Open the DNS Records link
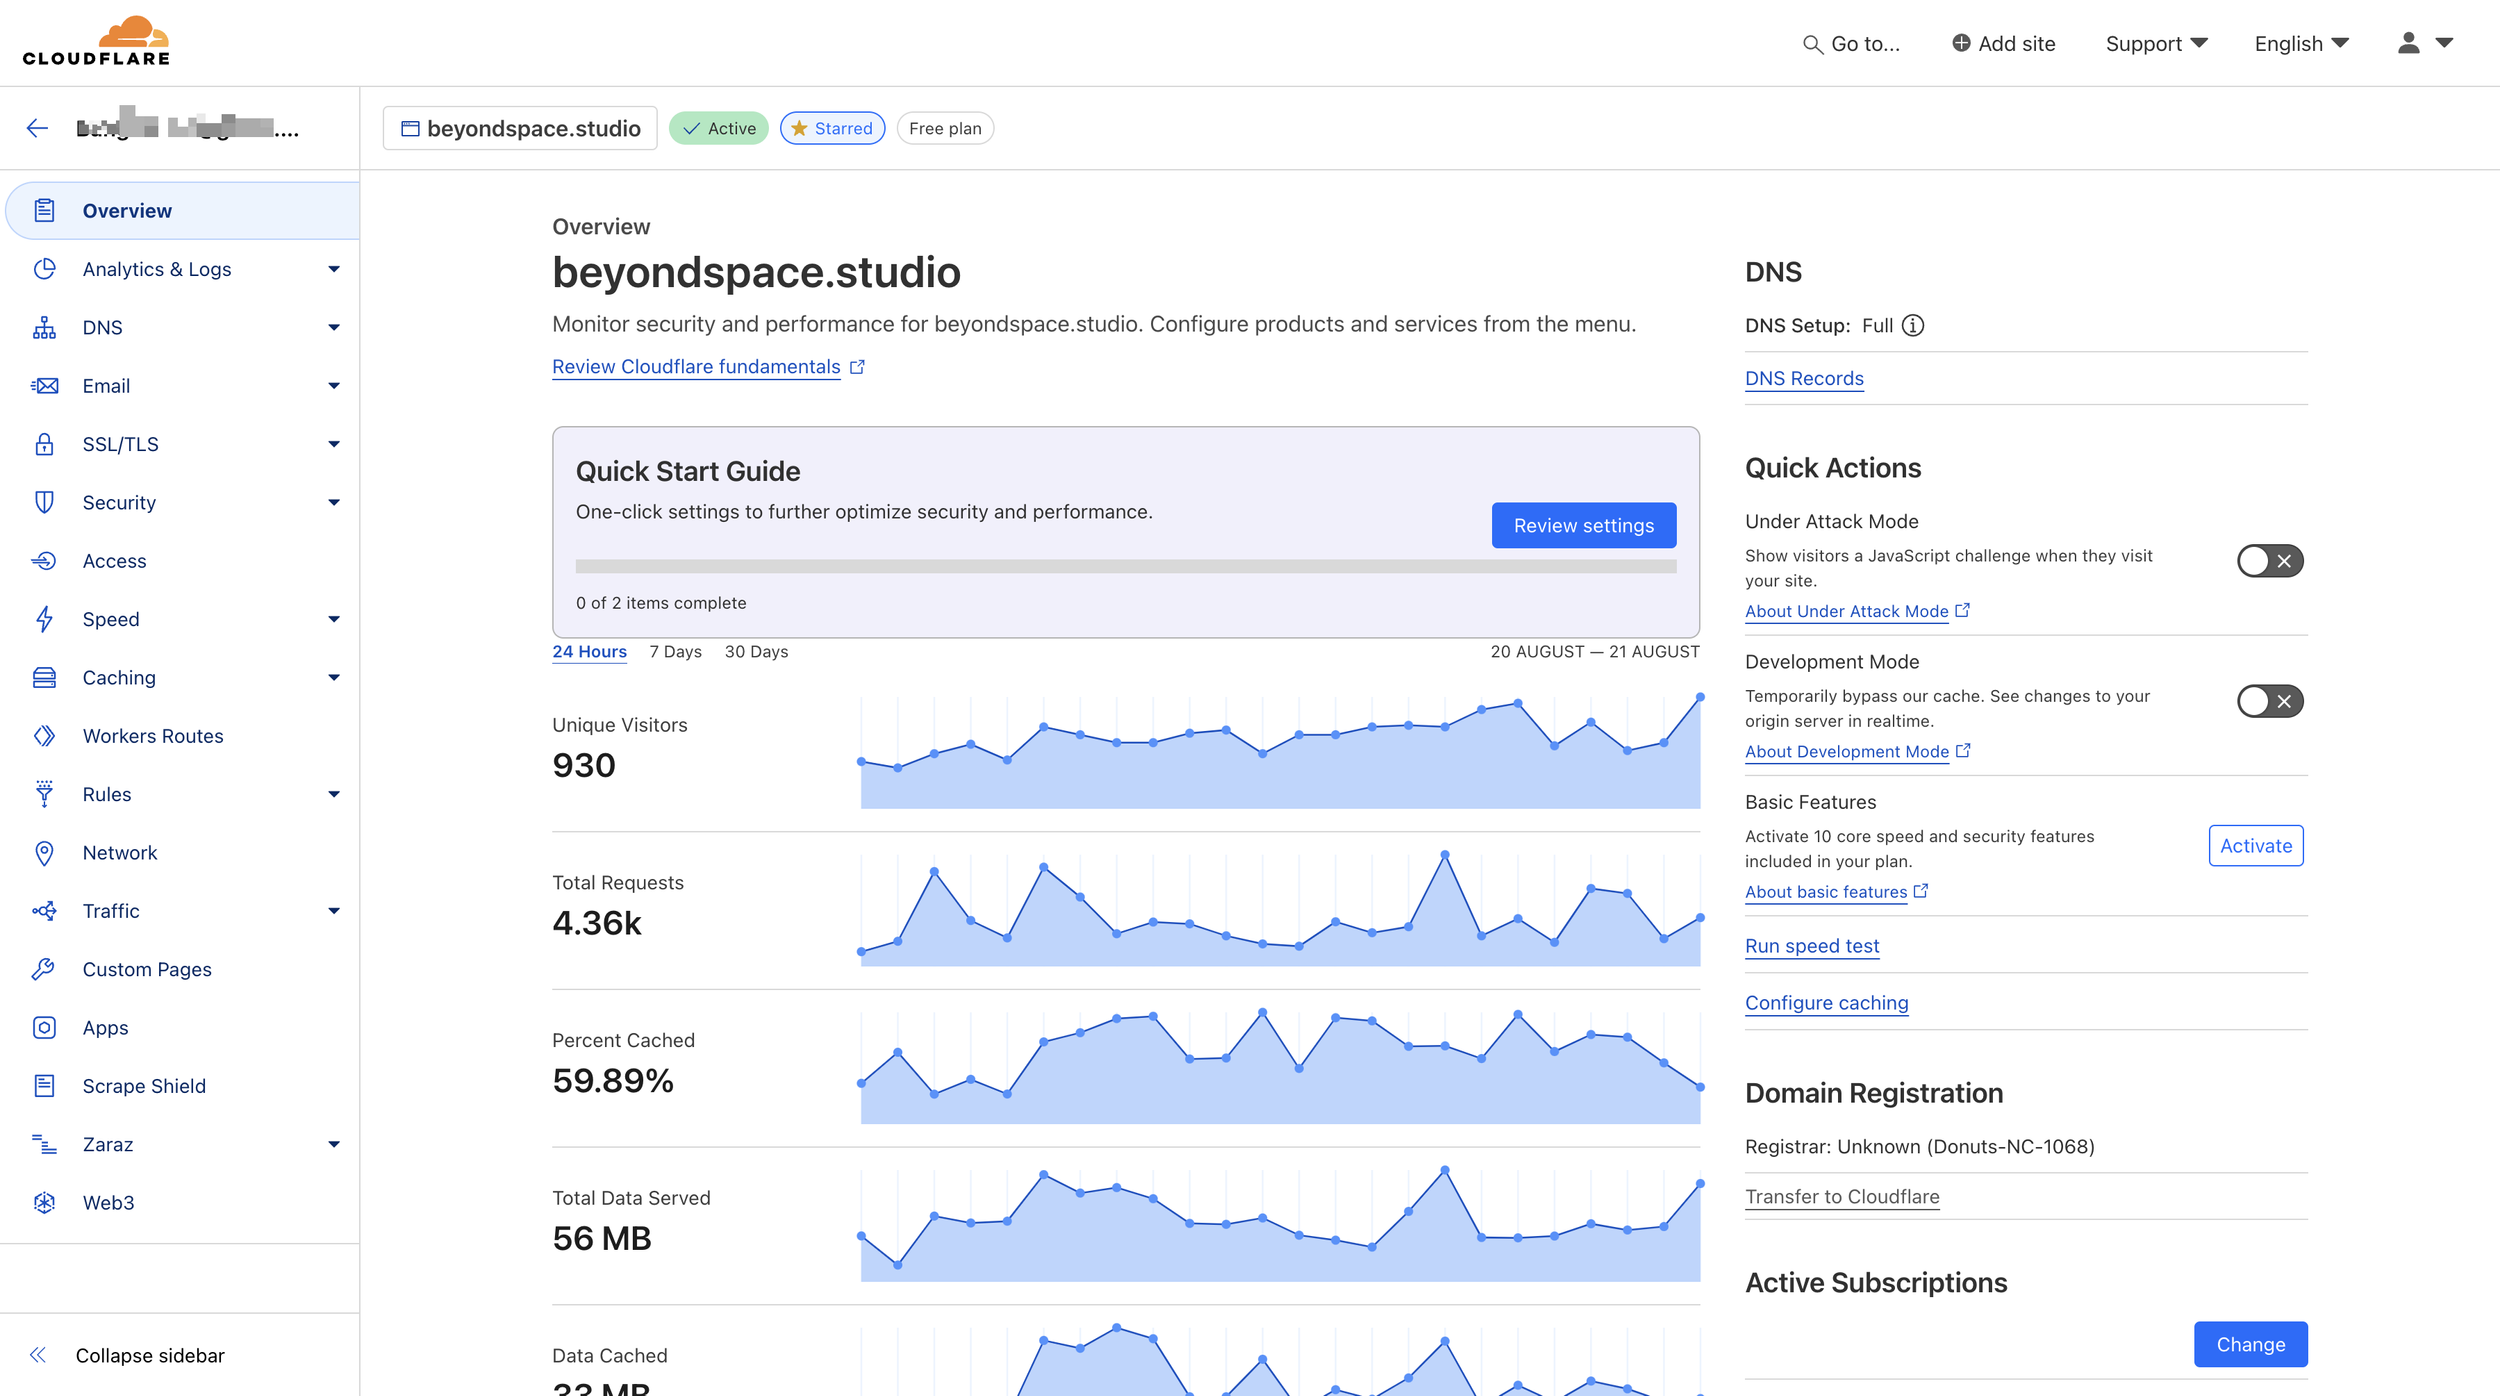 [1804, 378]
